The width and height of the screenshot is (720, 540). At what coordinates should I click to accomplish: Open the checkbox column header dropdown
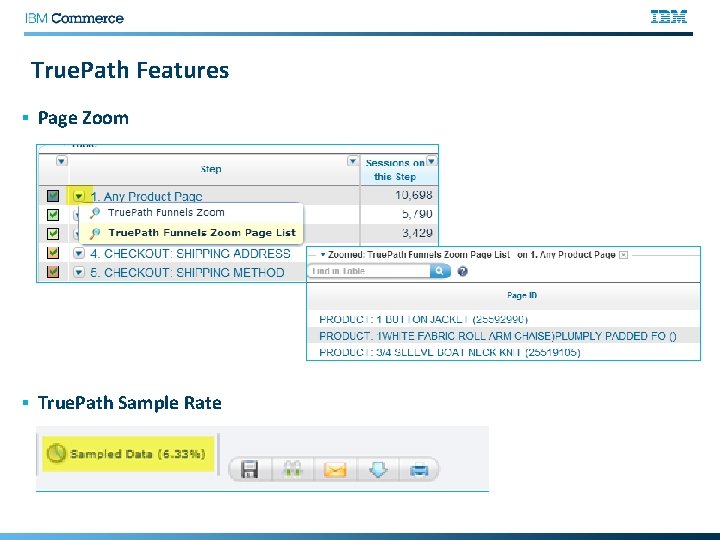pos(62,161)
